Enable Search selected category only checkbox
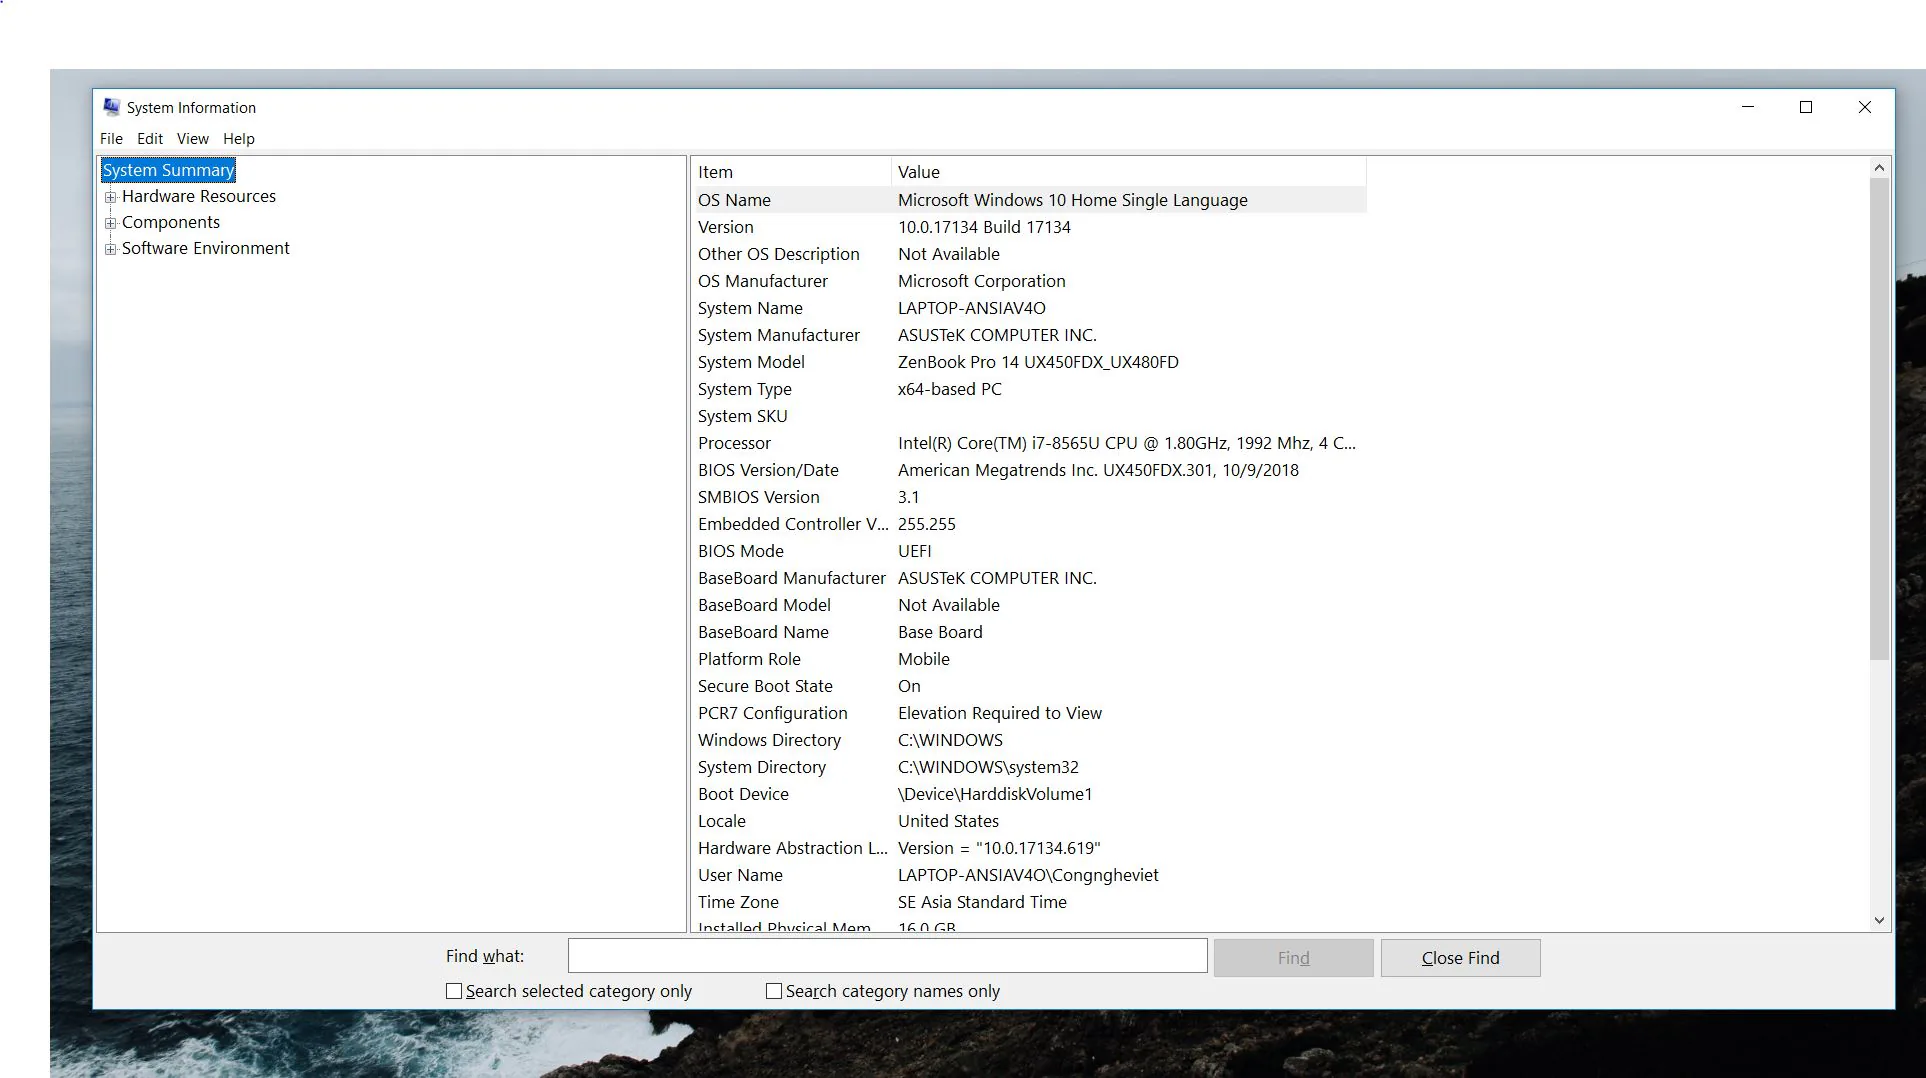 (x=454, y=991)
